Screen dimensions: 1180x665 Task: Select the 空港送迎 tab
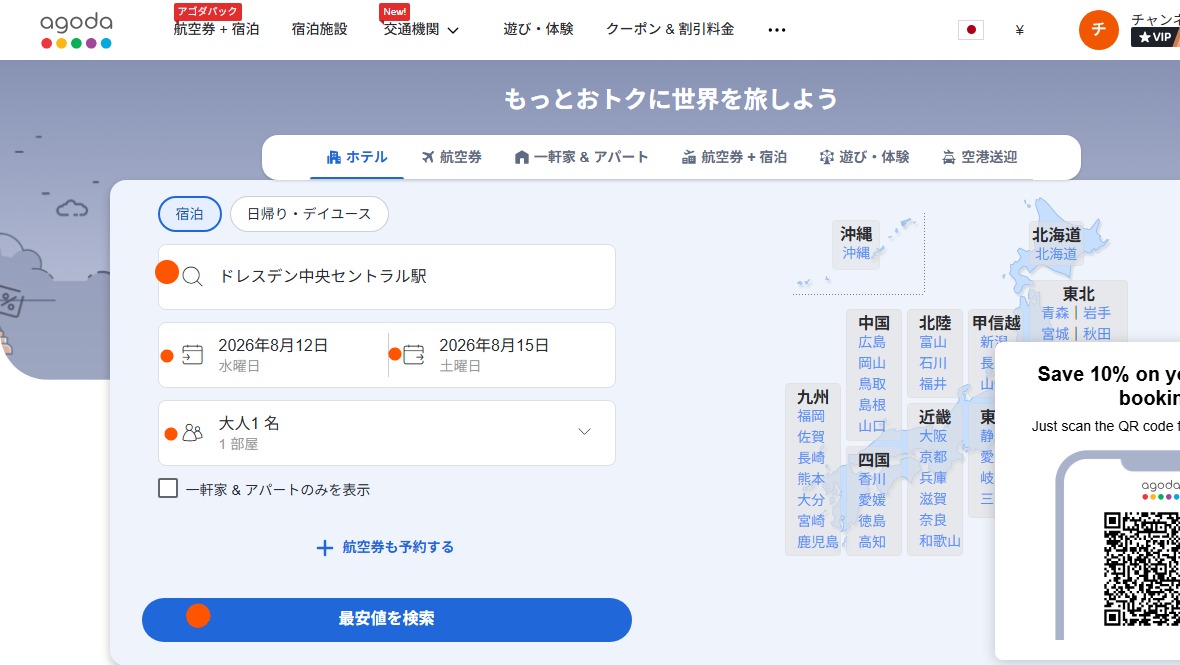pos(979,157)
